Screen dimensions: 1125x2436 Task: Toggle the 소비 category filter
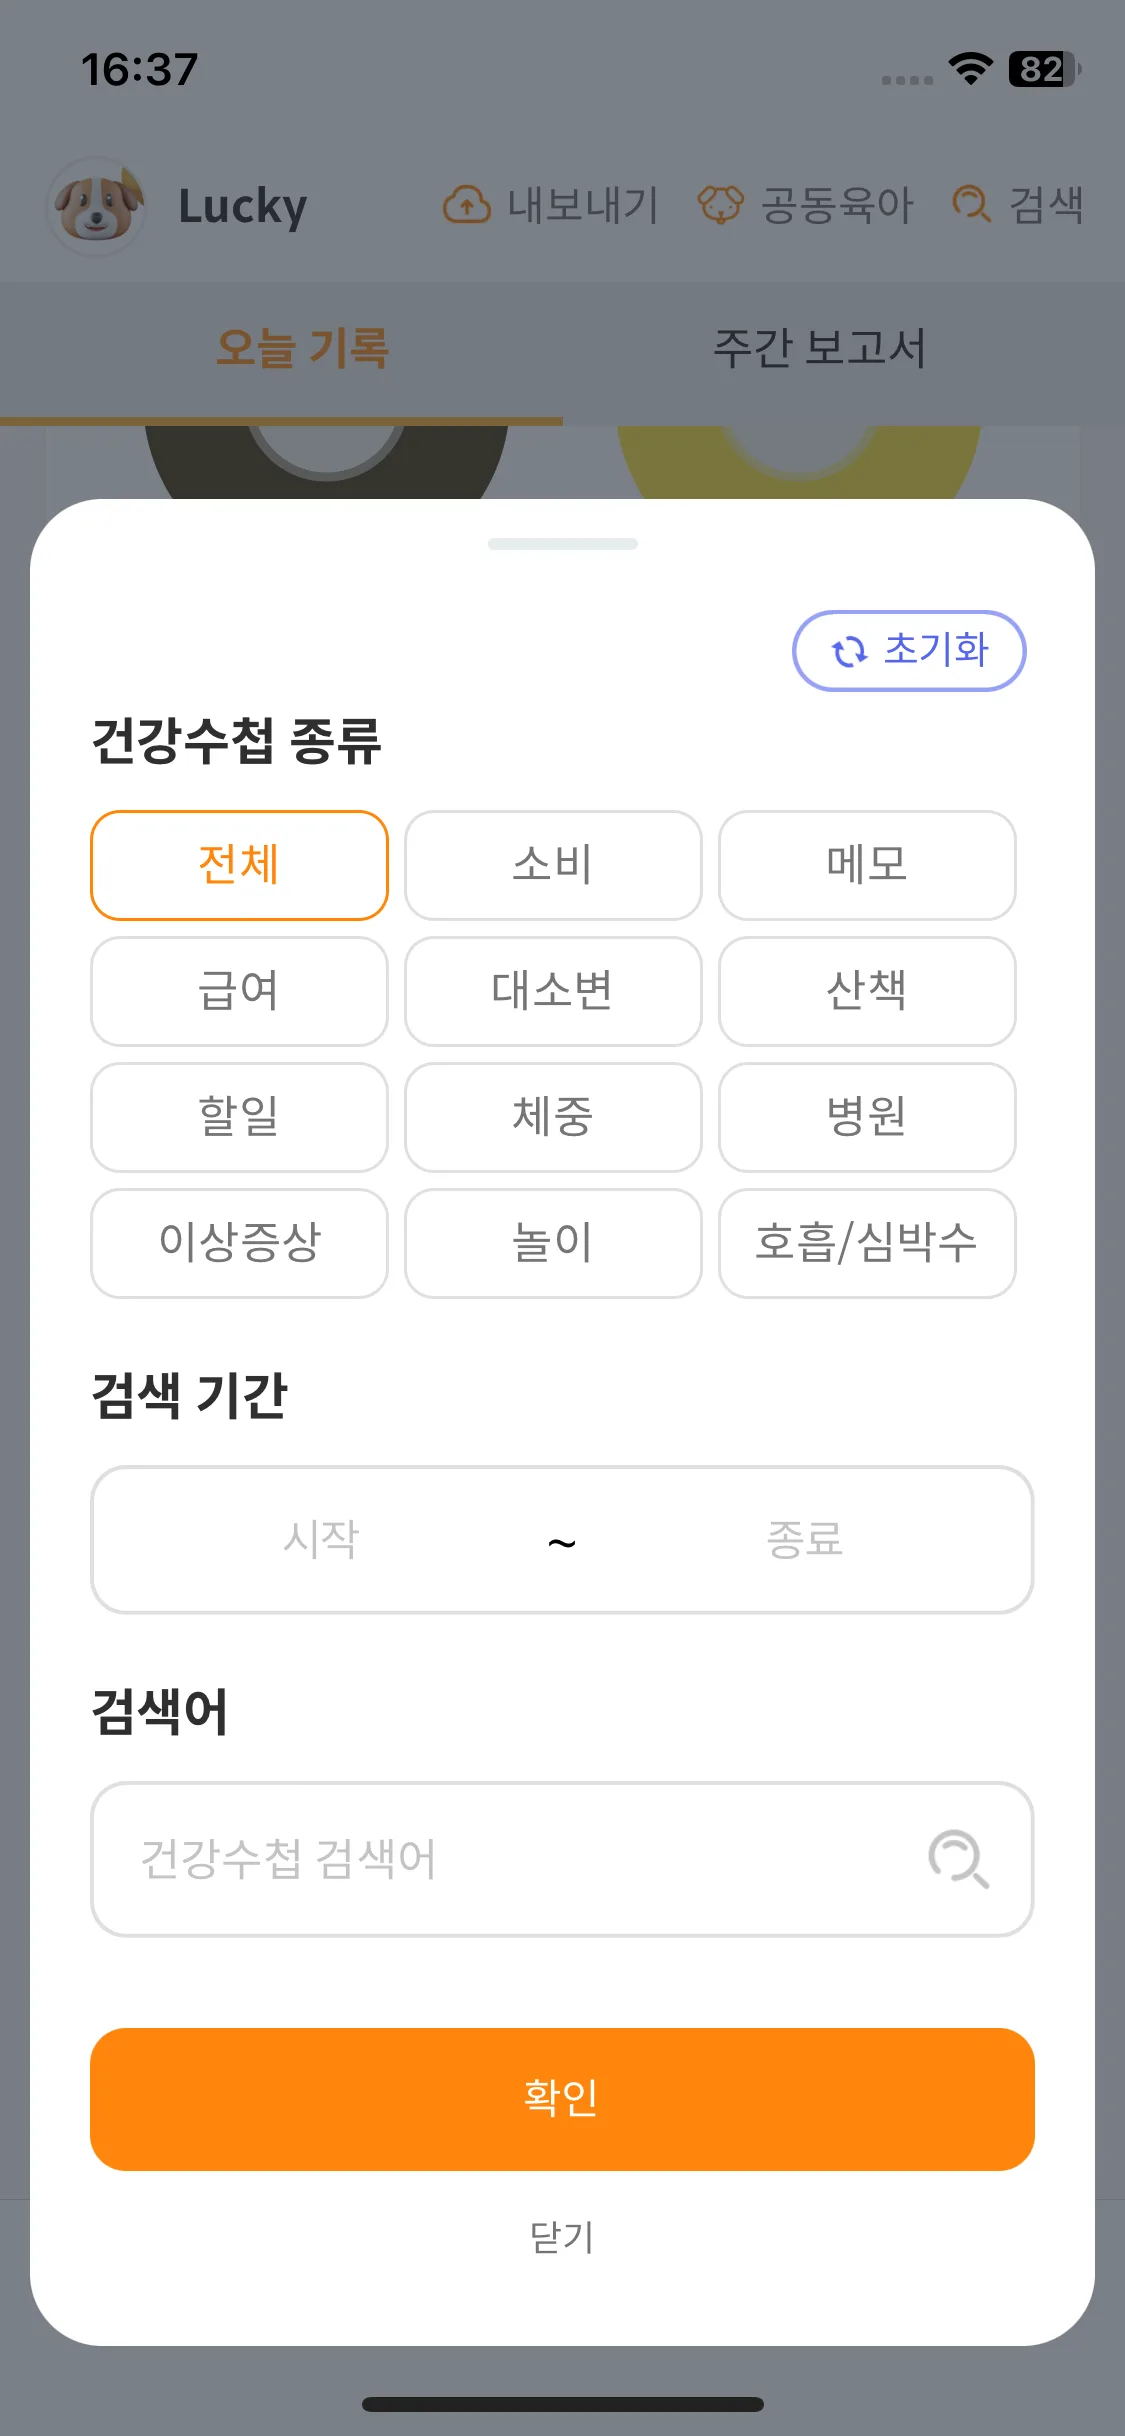click(553, 865)
